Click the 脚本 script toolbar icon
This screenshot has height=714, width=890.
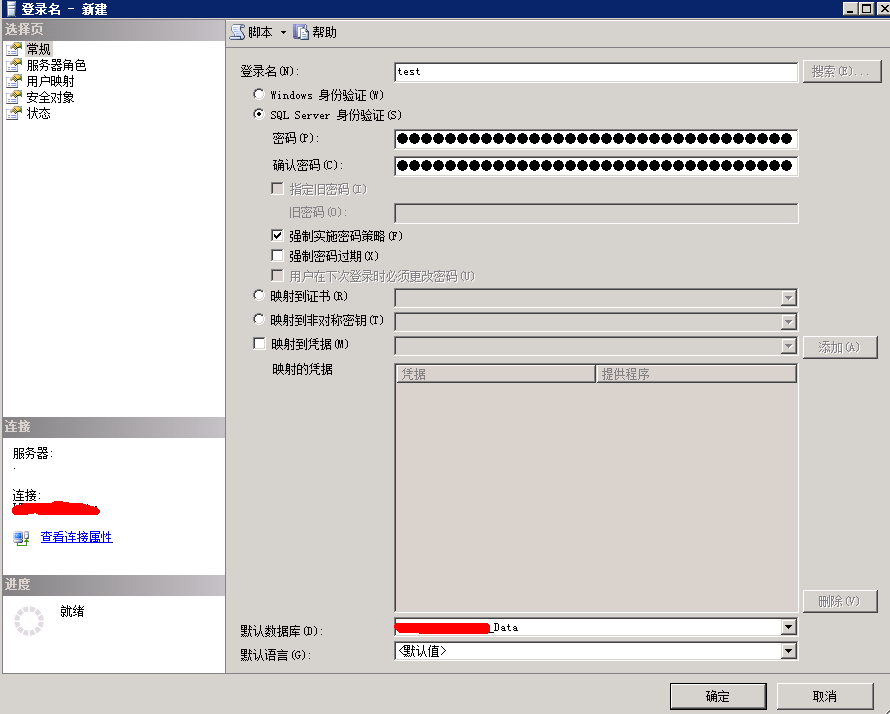(238, 32)
